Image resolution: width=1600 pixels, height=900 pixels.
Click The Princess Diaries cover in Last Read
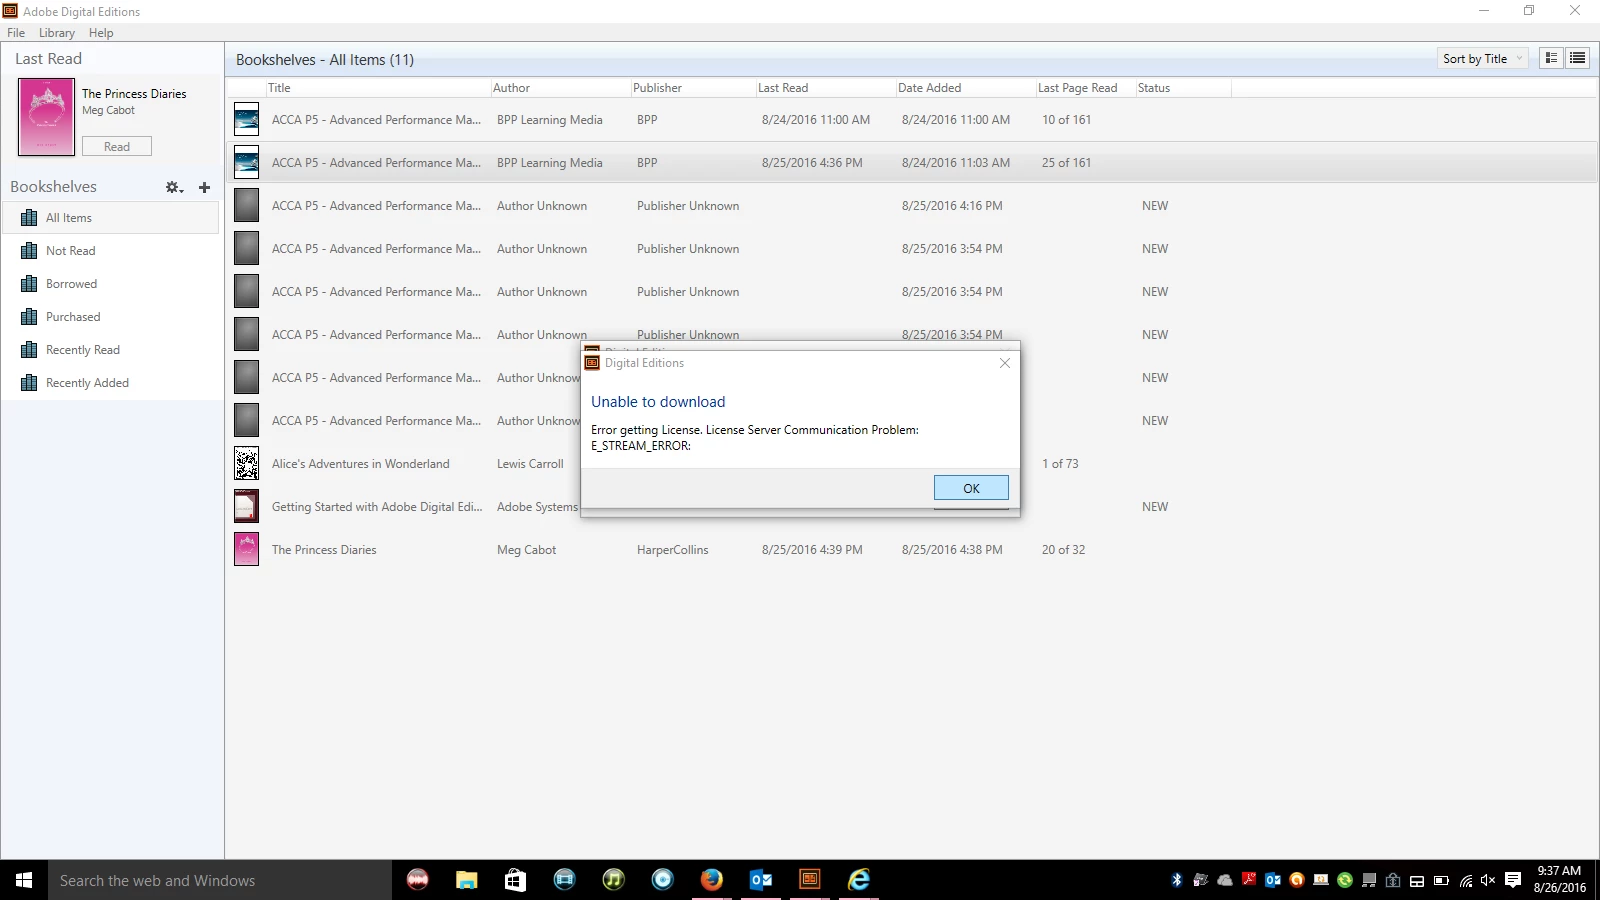click(46, 117)
